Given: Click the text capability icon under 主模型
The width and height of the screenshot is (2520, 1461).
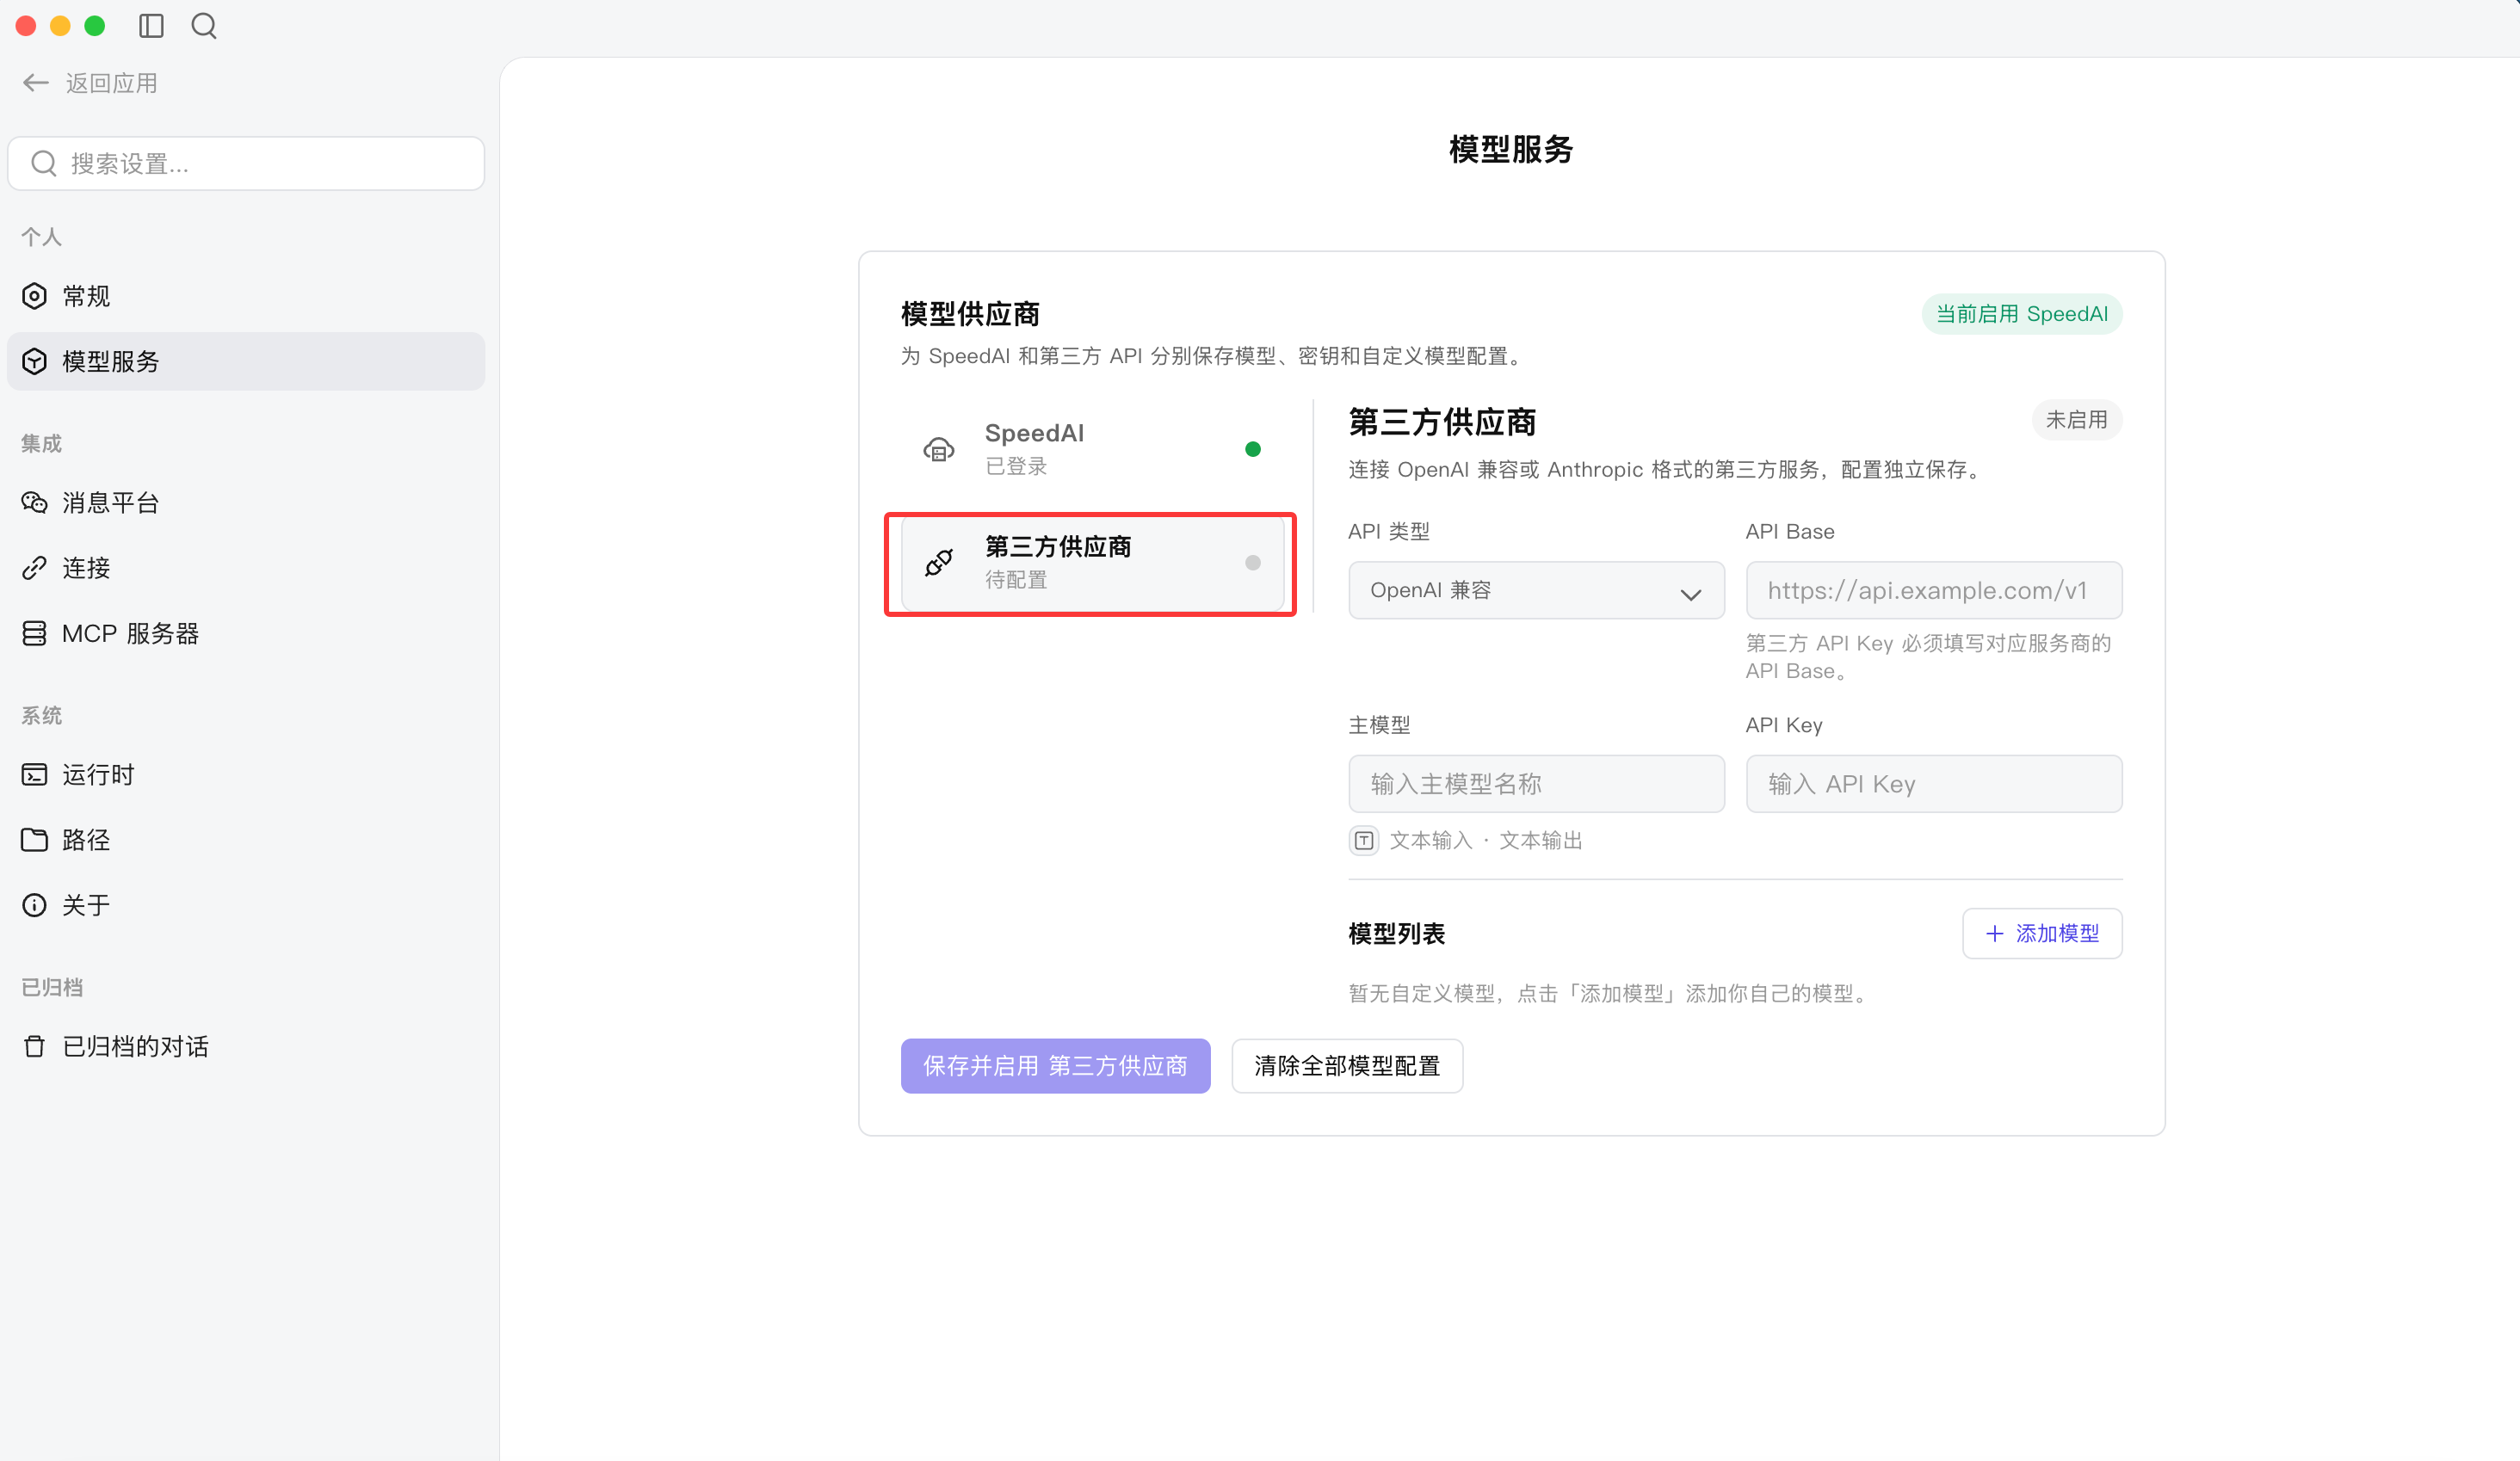Looking at the screenshot, I should pyautogui.click(x=1364, y=840).
